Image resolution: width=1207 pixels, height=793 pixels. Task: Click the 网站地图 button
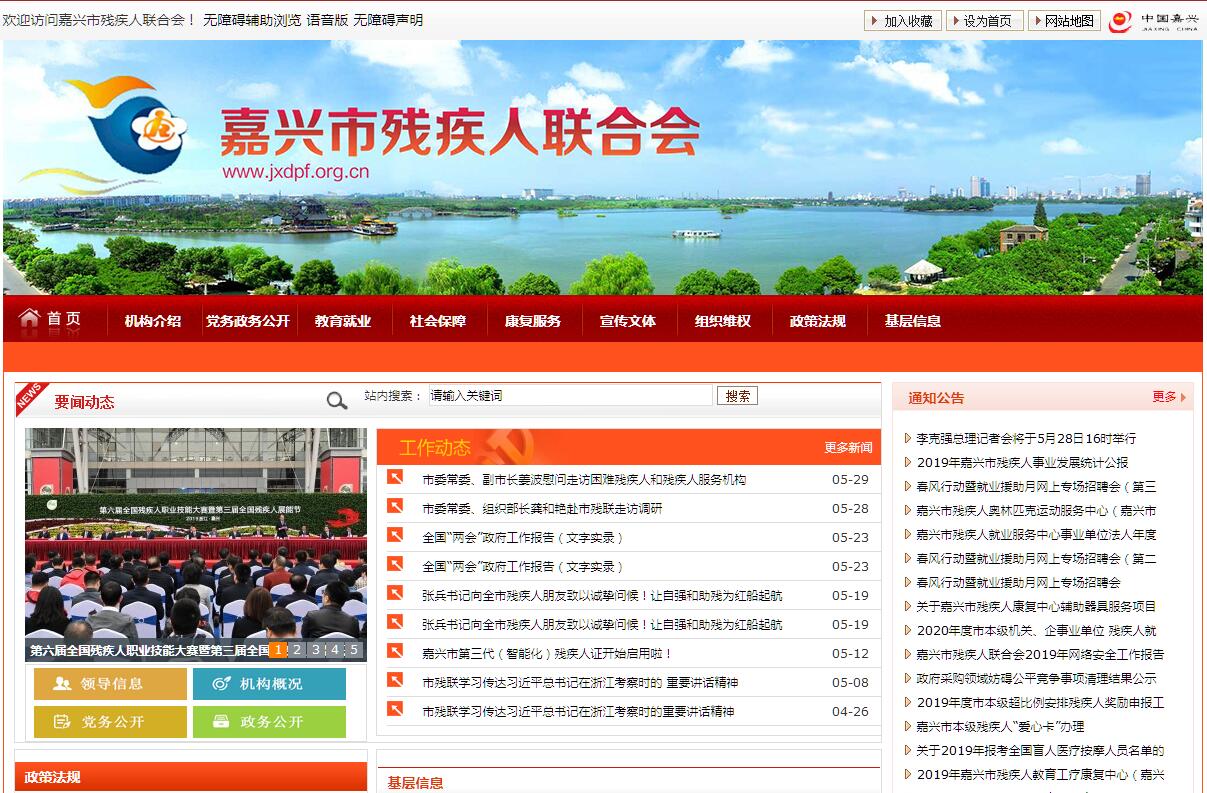point(1064,21)
